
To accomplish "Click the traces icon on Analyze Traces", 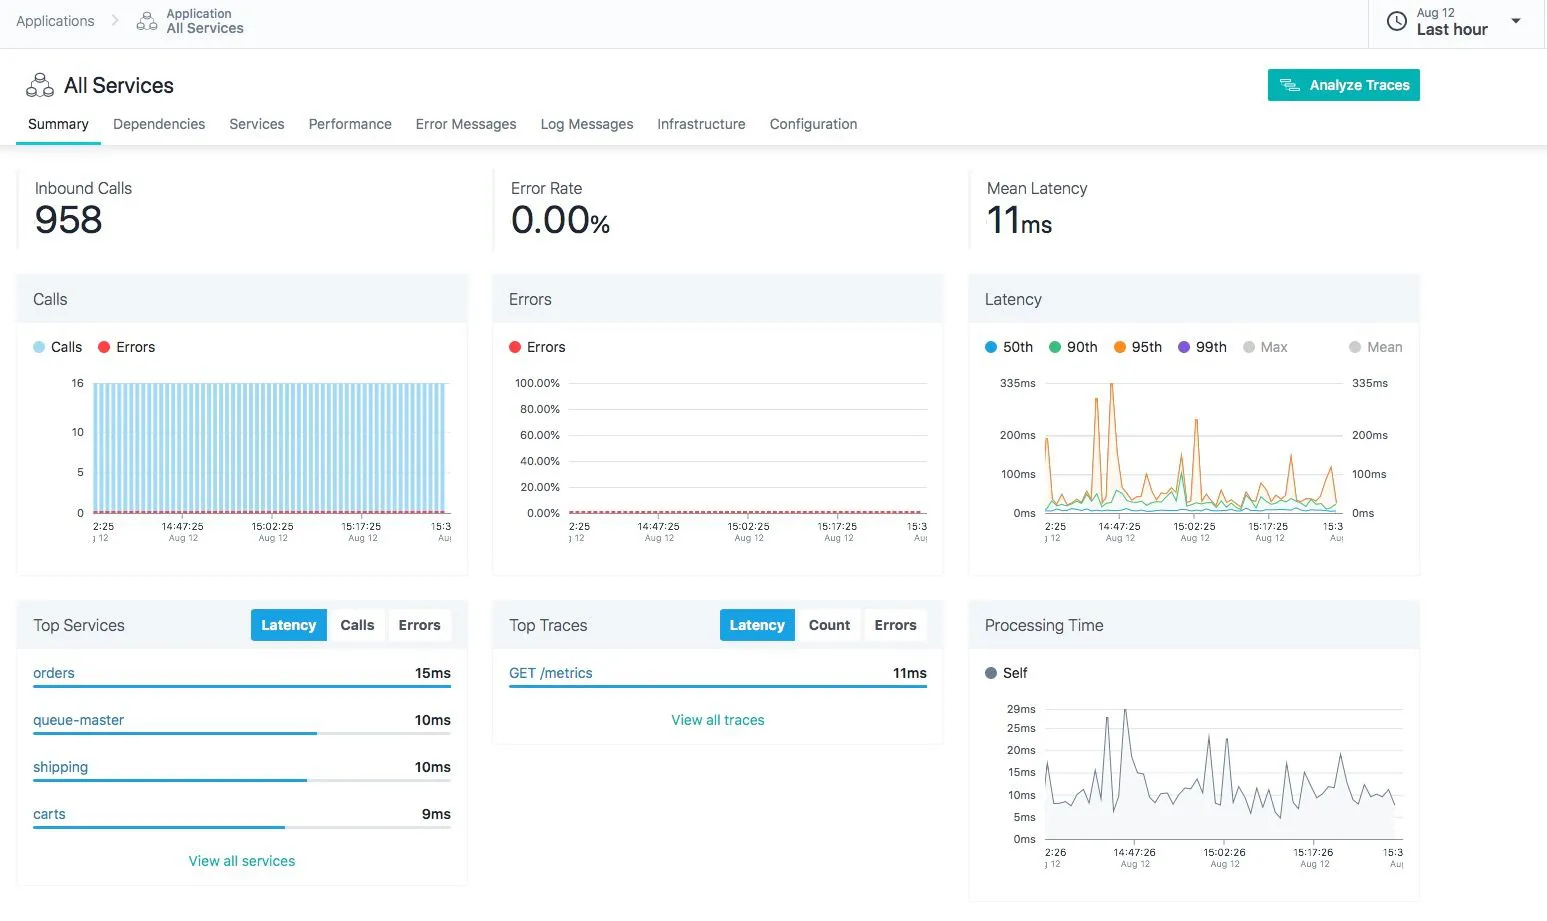I will pos(1290,86).
